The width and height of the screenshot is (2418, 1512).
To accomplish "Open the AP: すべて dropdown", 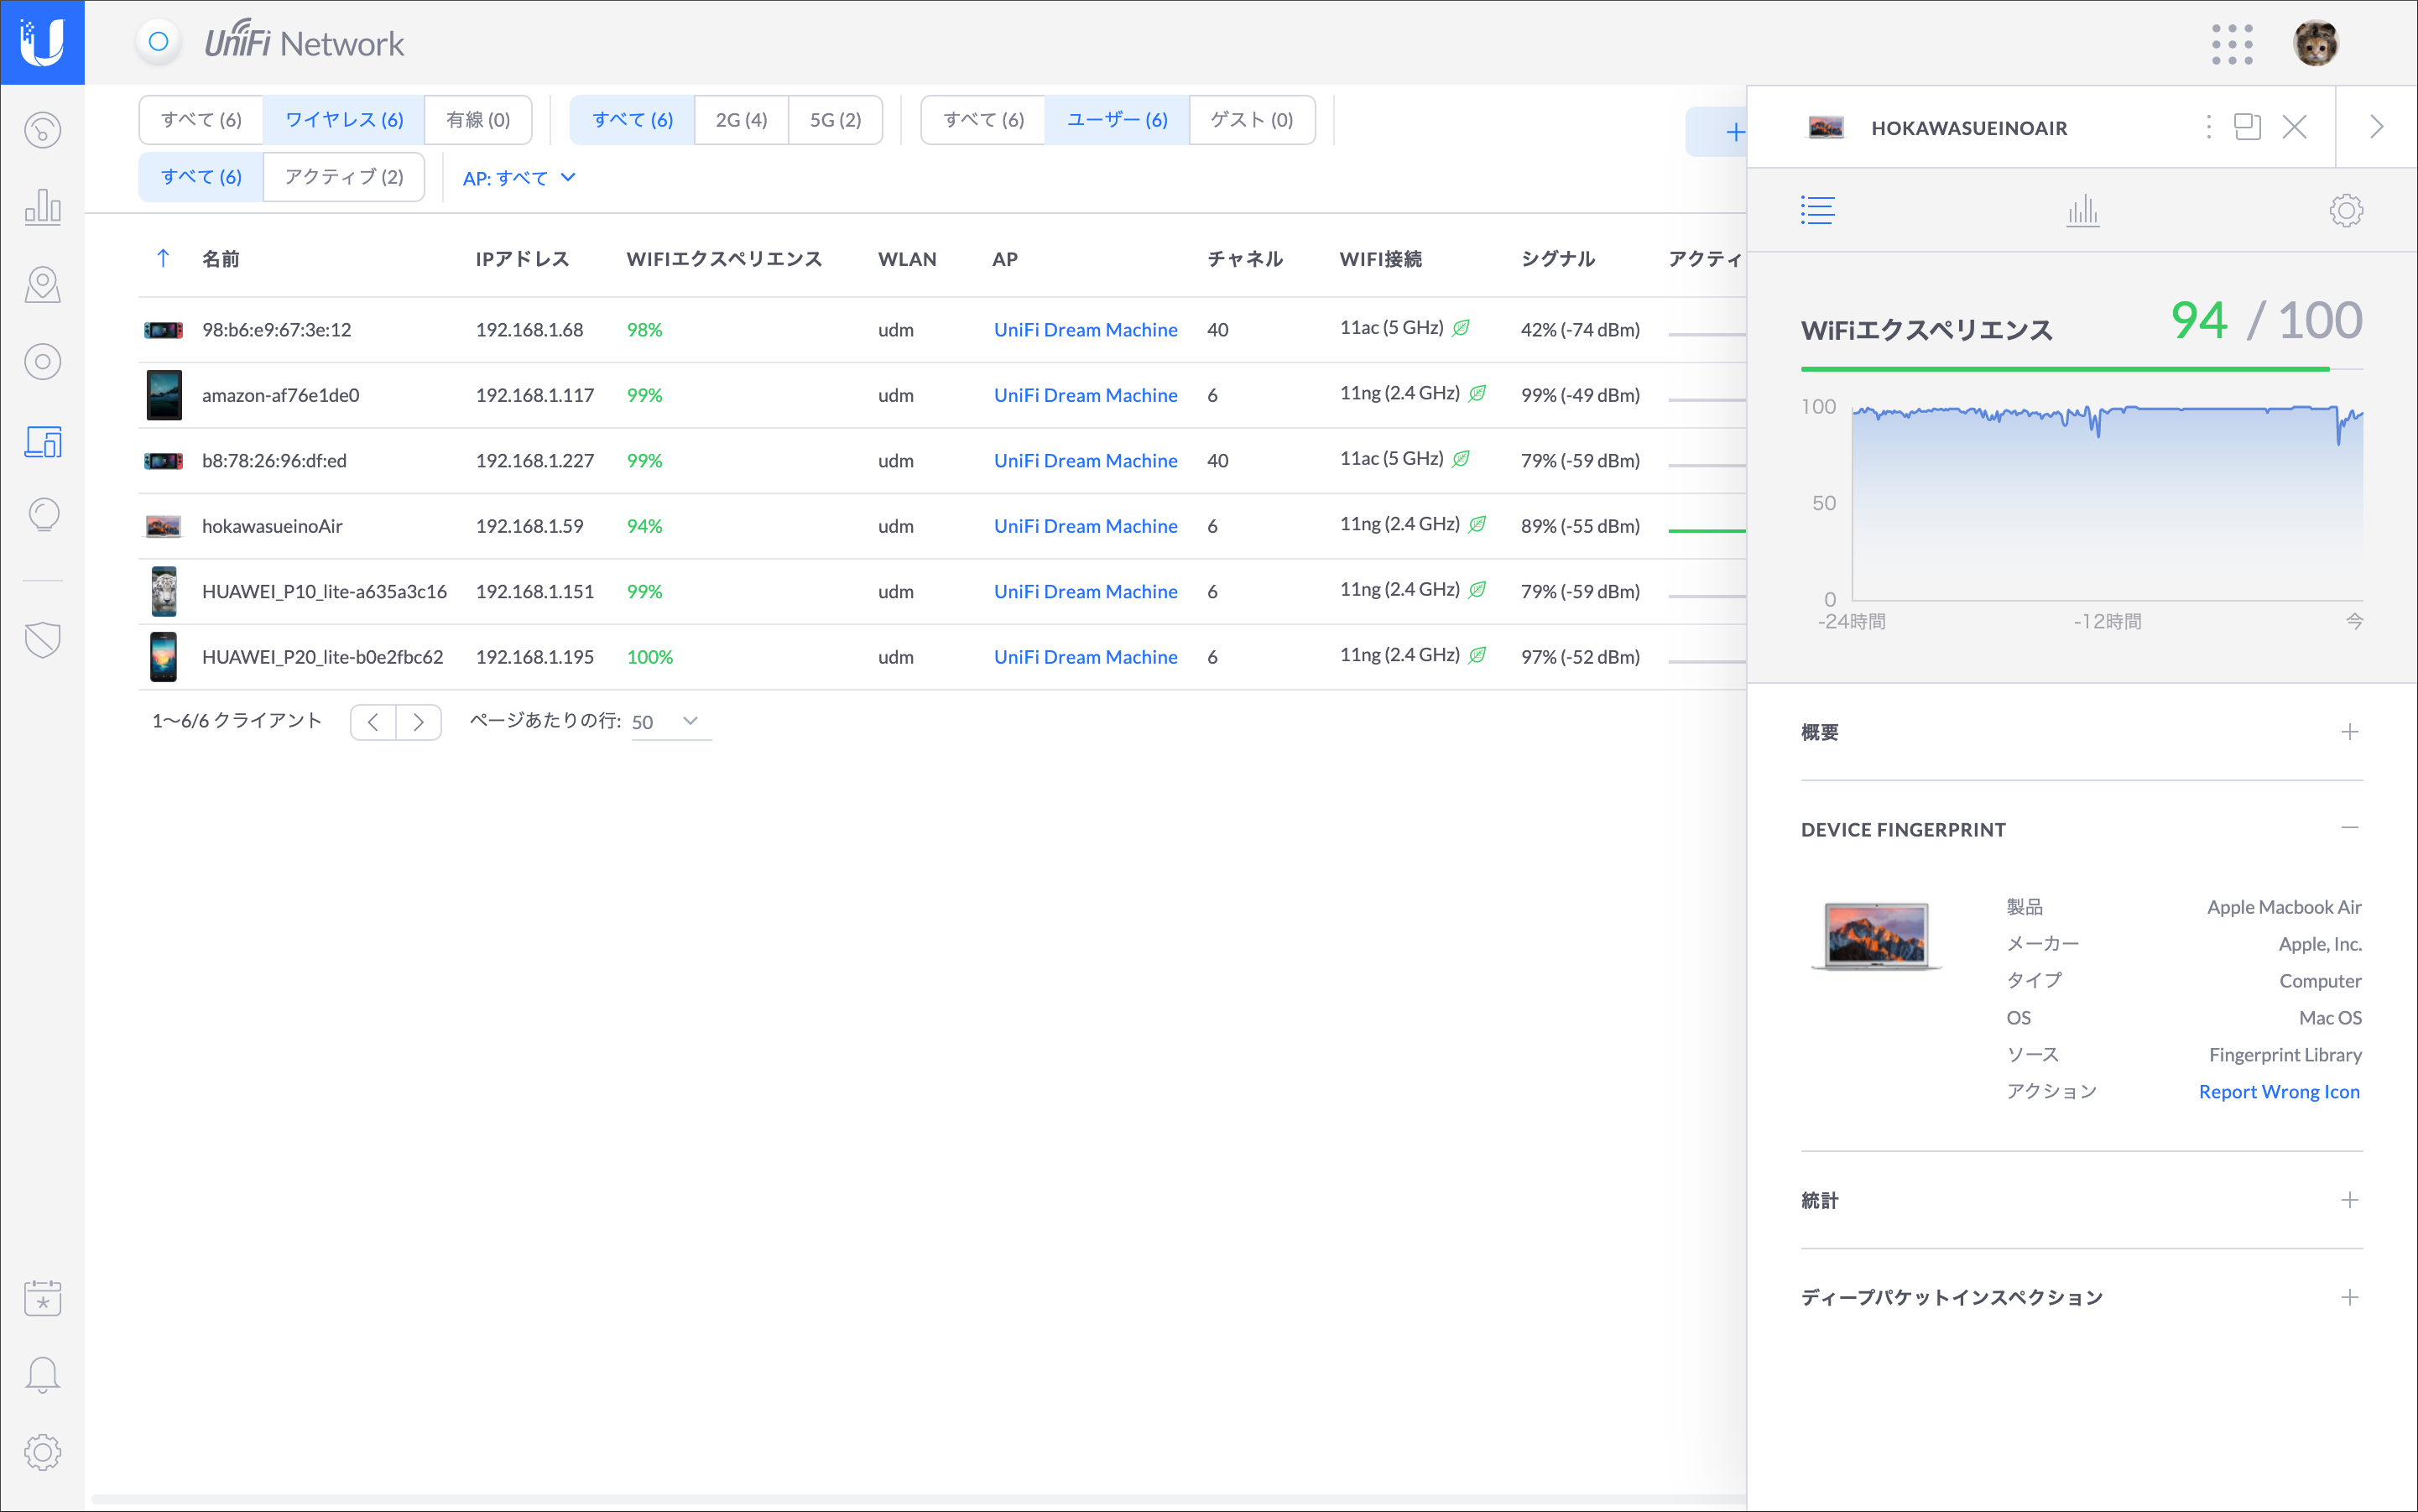I will (x=519, y=178).
